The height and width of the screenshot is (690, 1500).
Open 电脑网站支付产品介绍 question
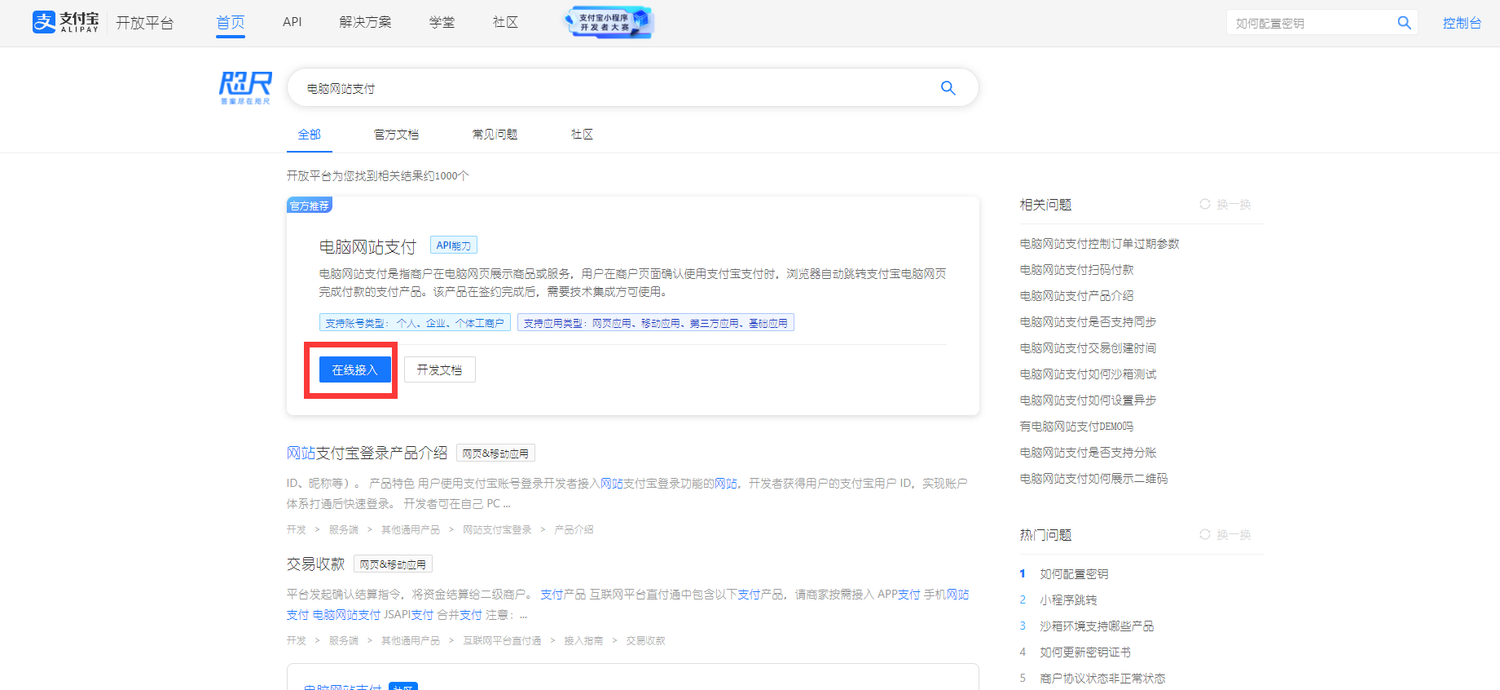click(x=1077, y=295)
